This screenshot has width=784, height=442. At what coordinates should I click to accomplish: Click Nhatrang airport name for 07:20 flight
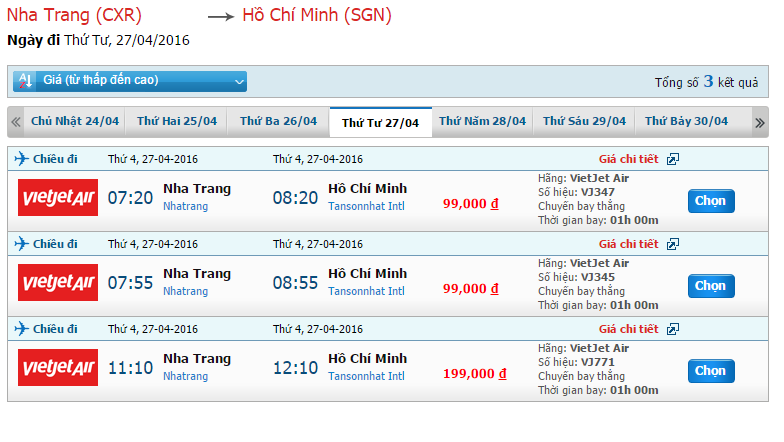[x=186, y=206]
